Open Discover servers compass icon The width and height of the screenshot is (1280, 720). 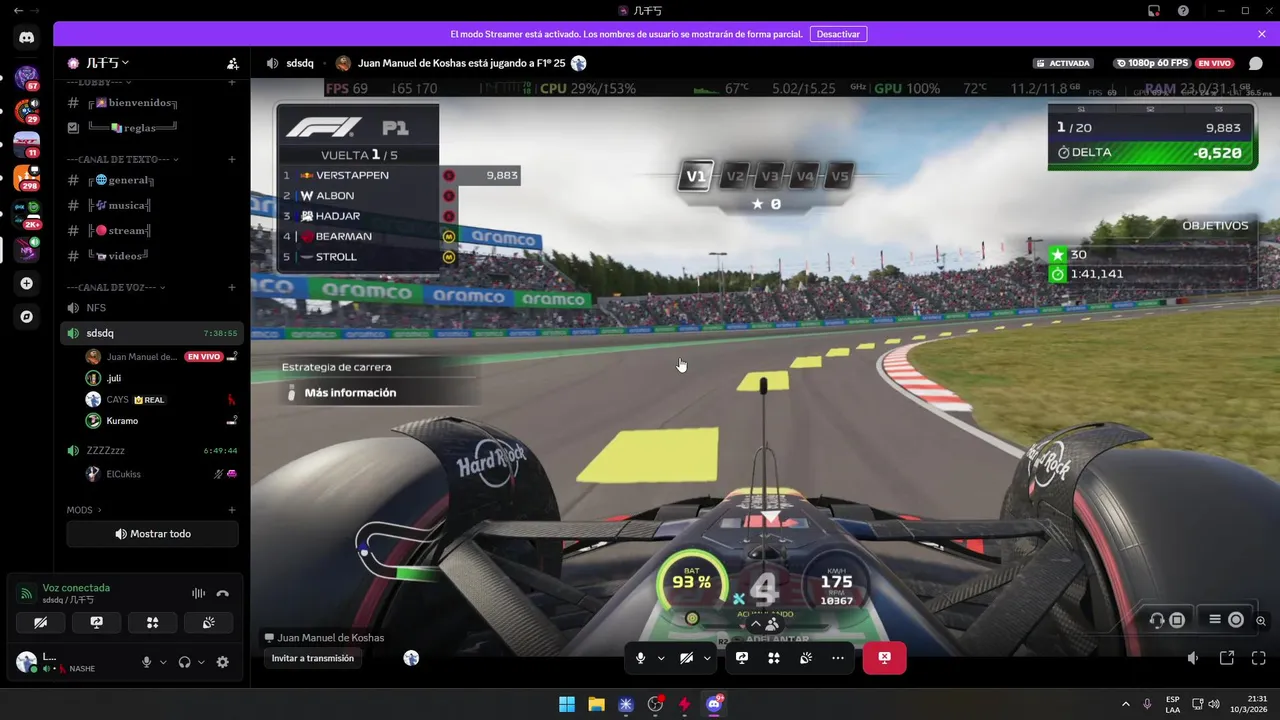click(26, 316)
